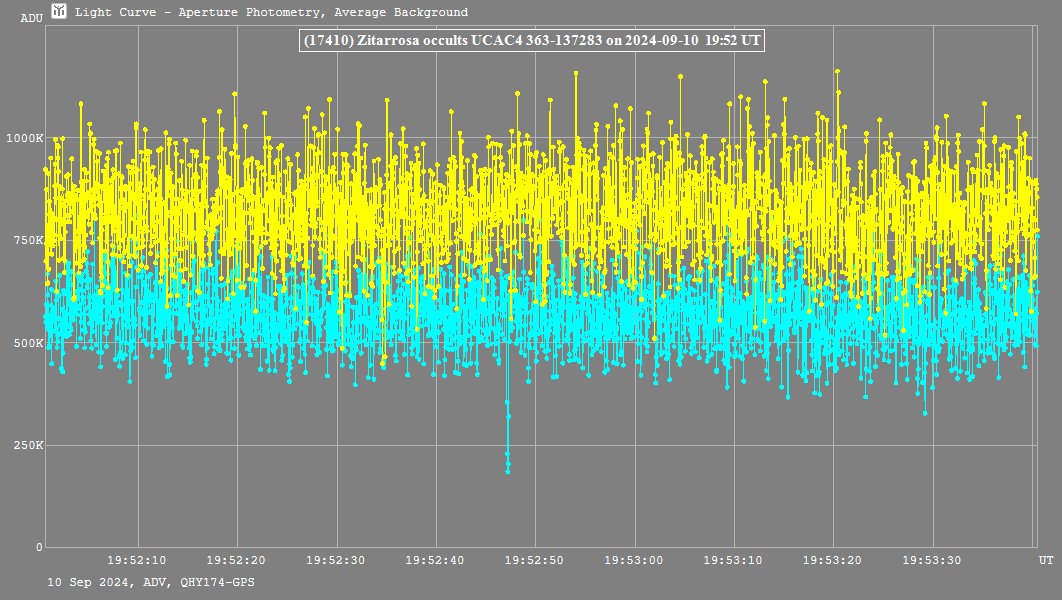
Task: Click the ADU axis unit label
Action: click(31, 18)
